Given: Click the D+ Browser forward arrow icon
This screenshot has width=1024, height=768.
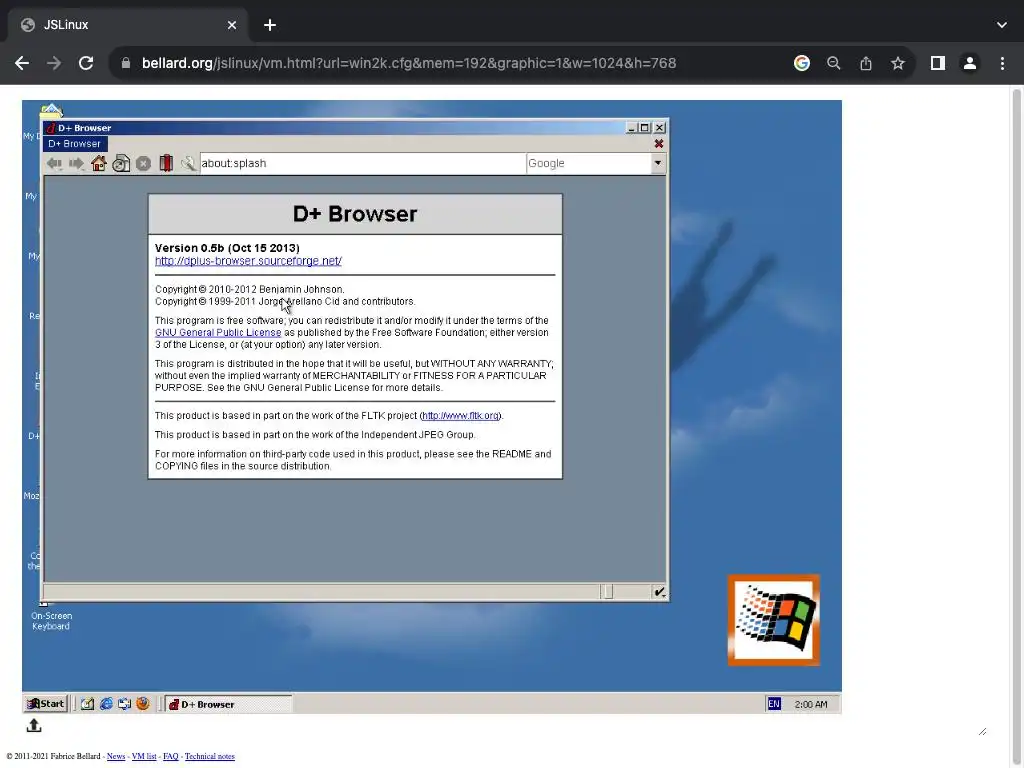Looking at the screenshot, I should click(x=76, y=163).
